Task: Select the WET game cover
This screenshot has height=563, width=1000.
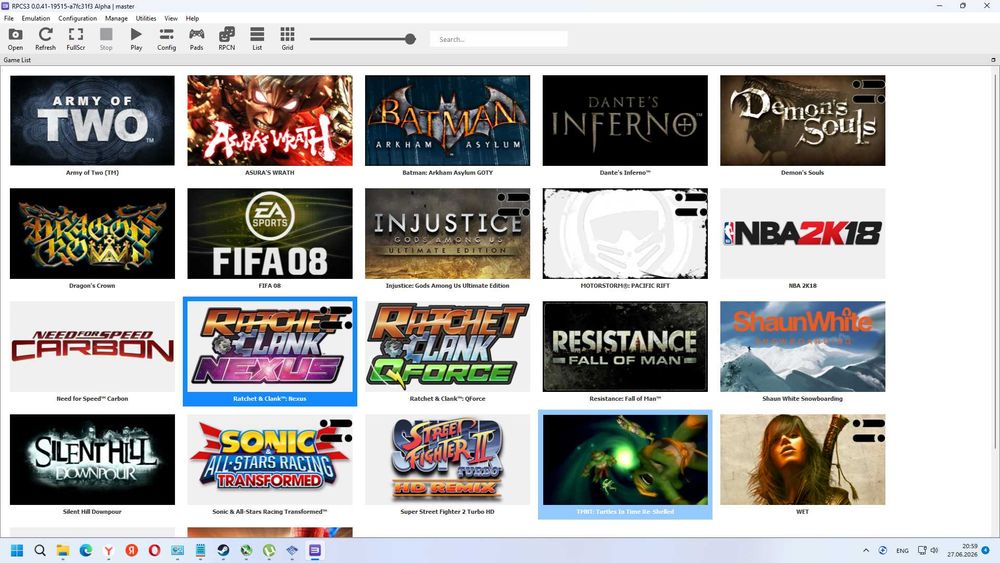Action: 802,459
